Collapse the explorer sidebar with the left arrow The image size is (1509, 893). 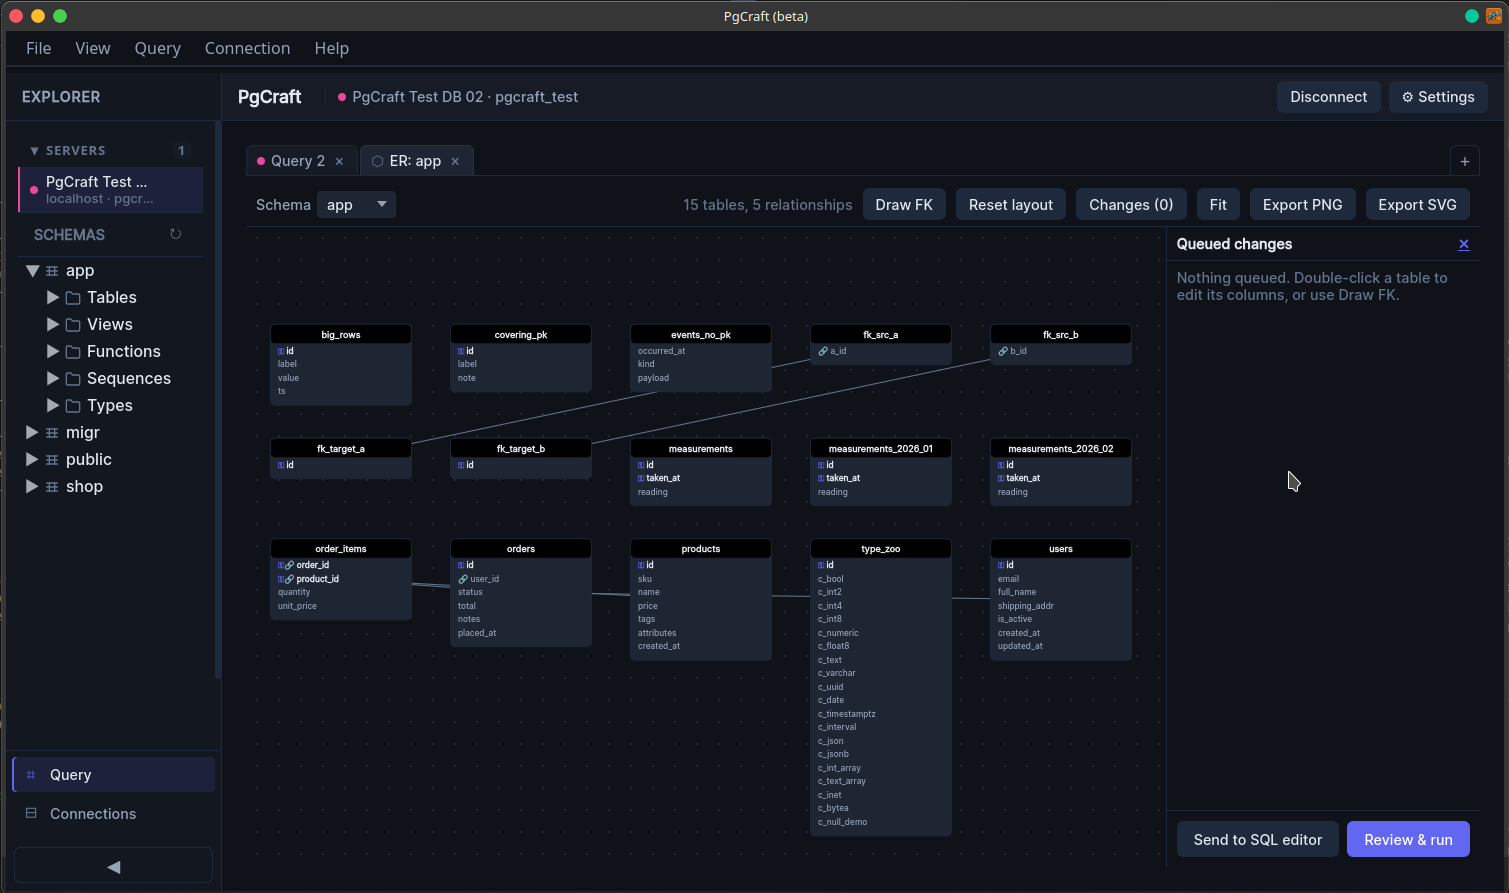(x=113, y=866)
